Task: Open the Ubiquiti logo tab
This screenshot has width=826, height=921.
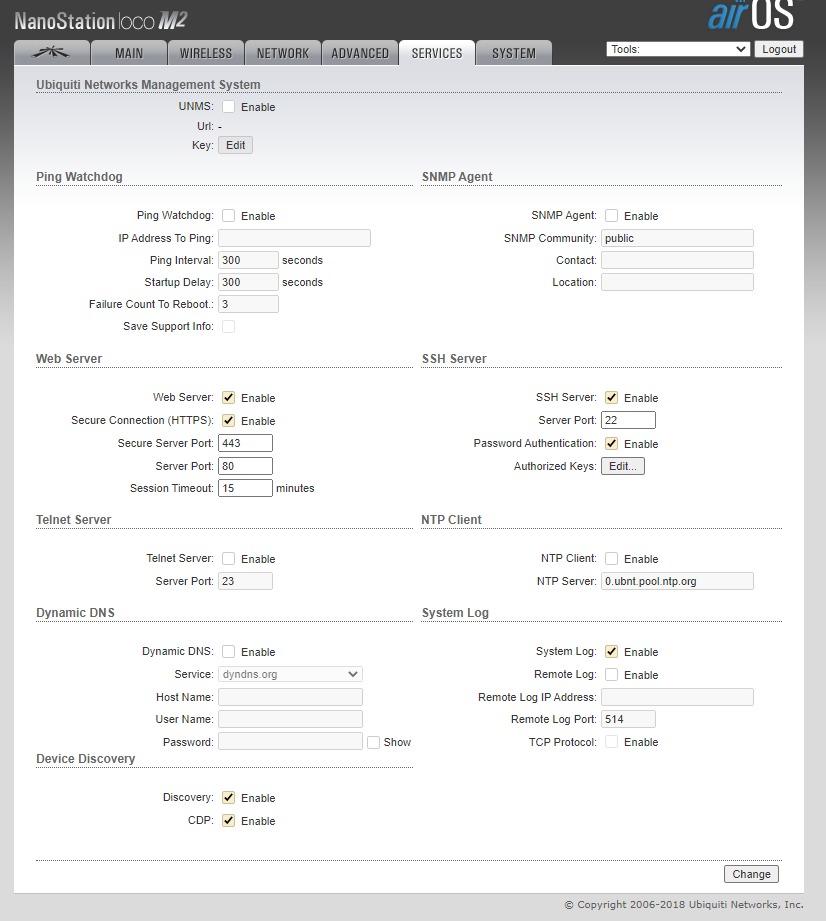Action: click(x=52, y=53)
